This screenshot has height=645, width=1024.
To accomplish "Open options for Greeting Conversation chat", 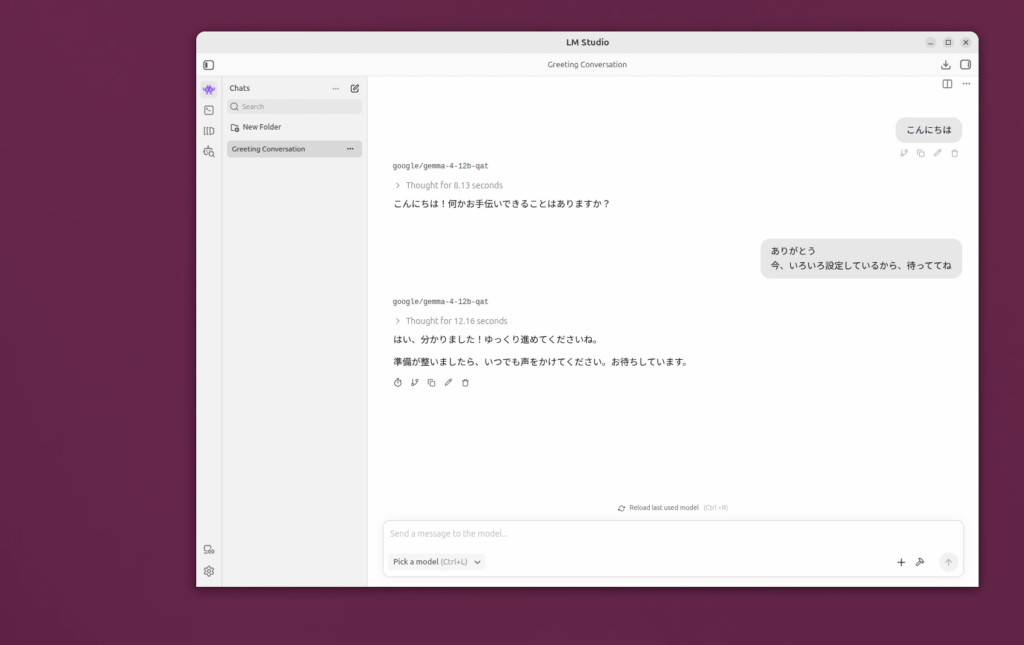I will pyautogui.click(x=350, y=149).
